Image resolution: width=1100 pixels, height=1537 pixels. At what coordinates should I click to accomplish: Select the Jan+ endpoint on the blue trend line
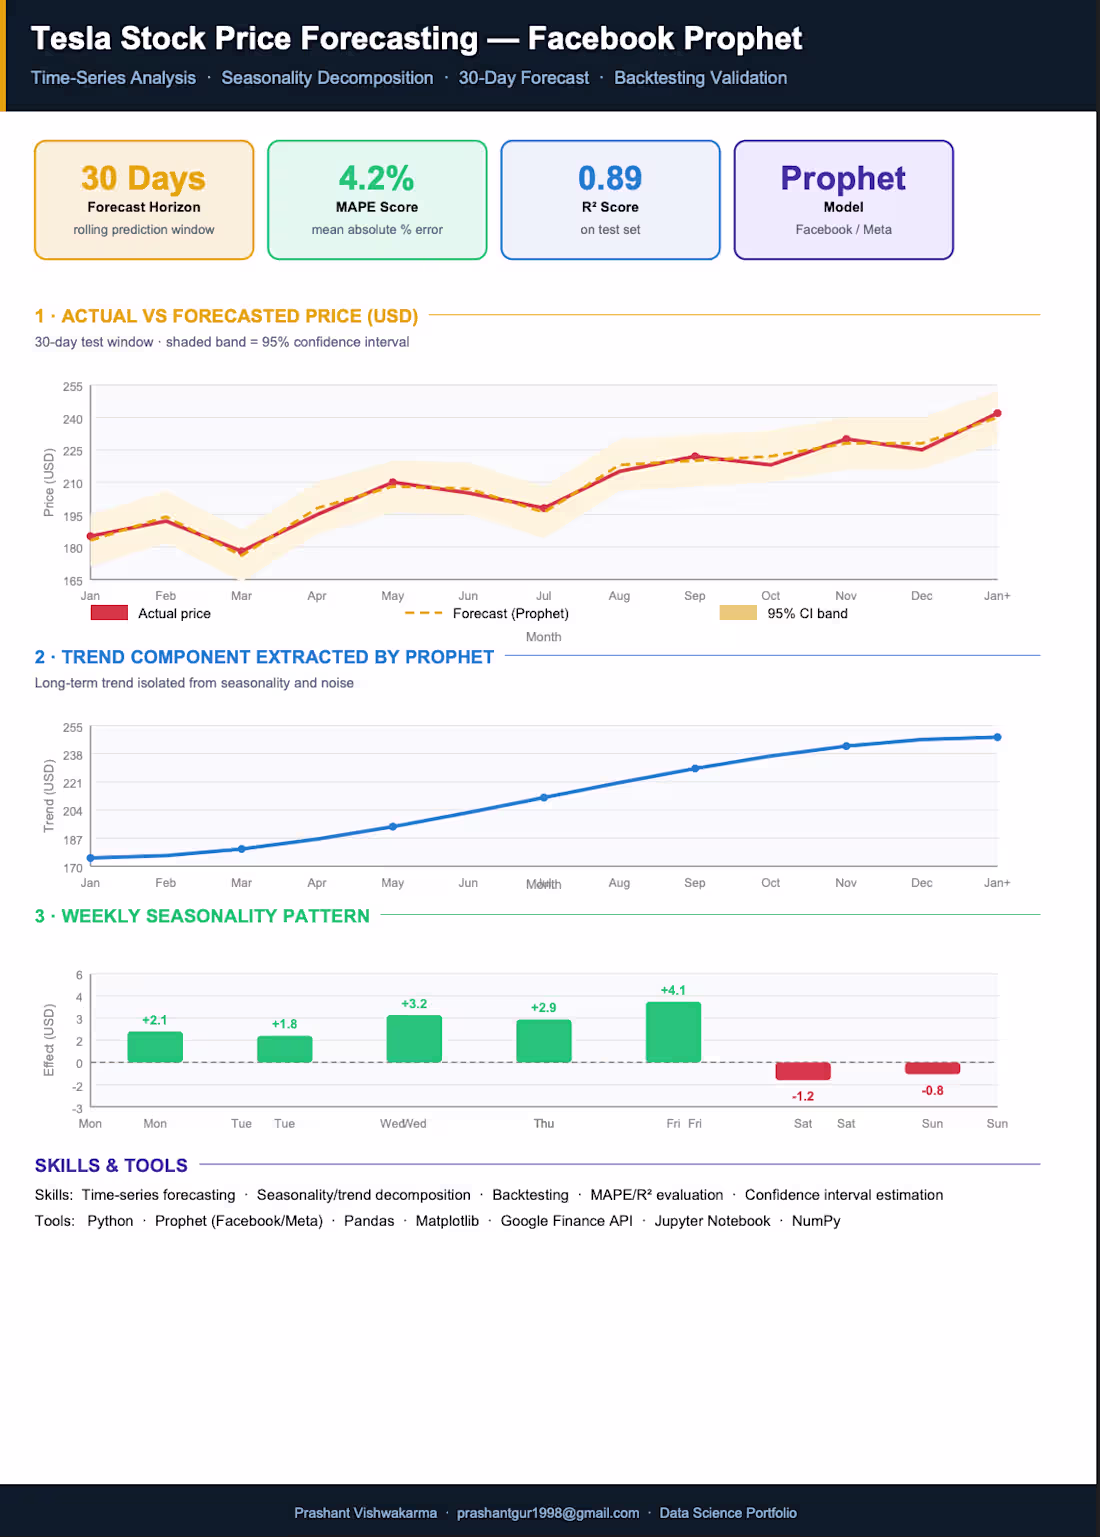(x=997, y=737)
